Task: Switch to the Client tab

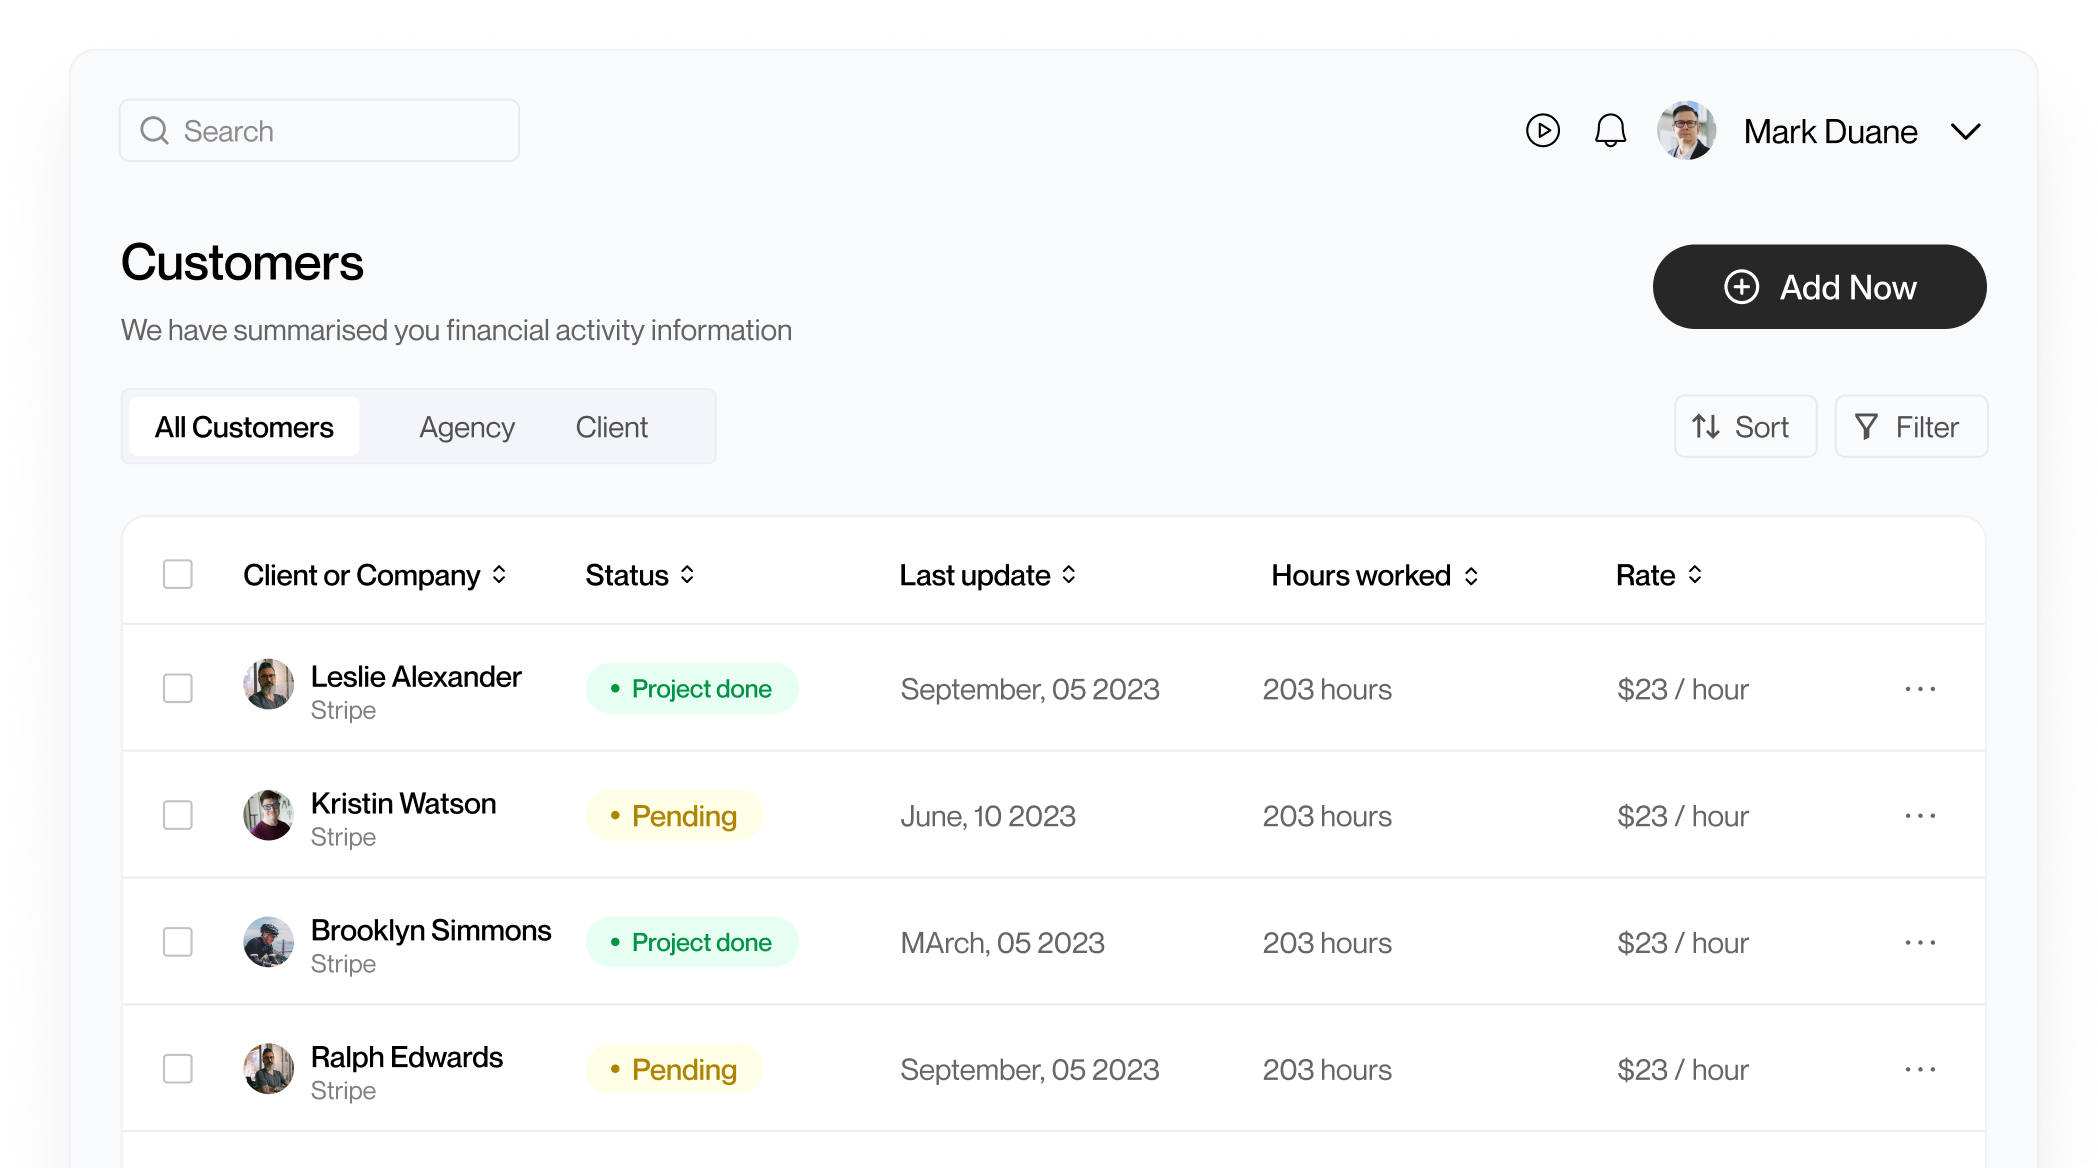Action: [x=611, y=427]
